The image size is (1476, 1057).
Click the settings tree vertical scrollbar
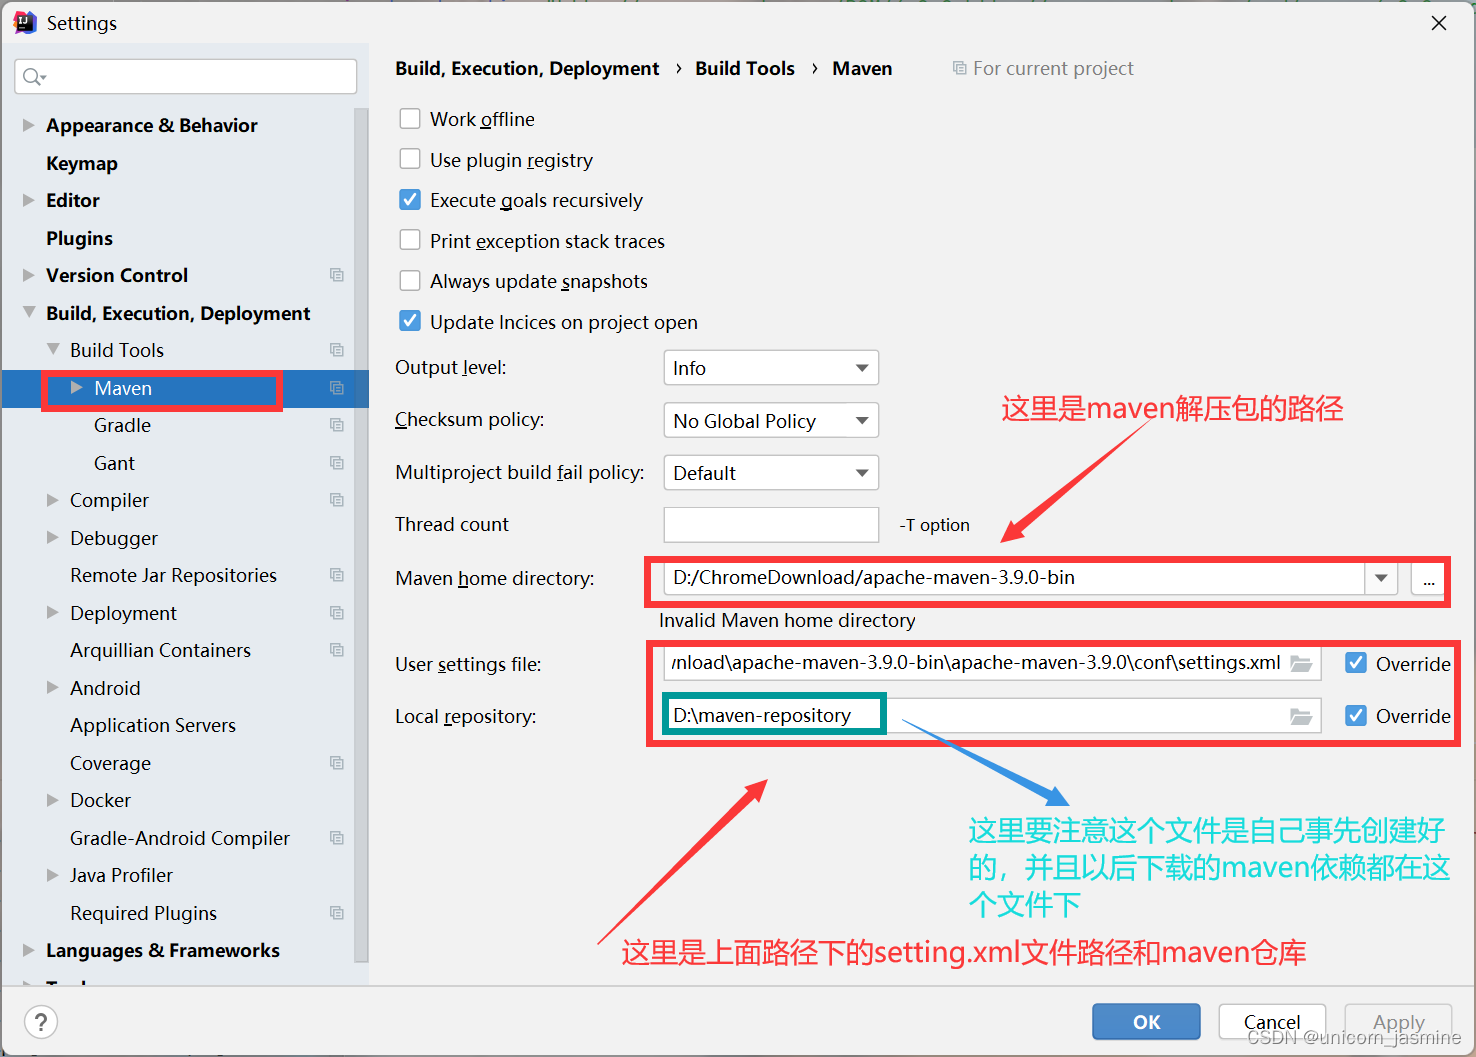click(361, 535)
